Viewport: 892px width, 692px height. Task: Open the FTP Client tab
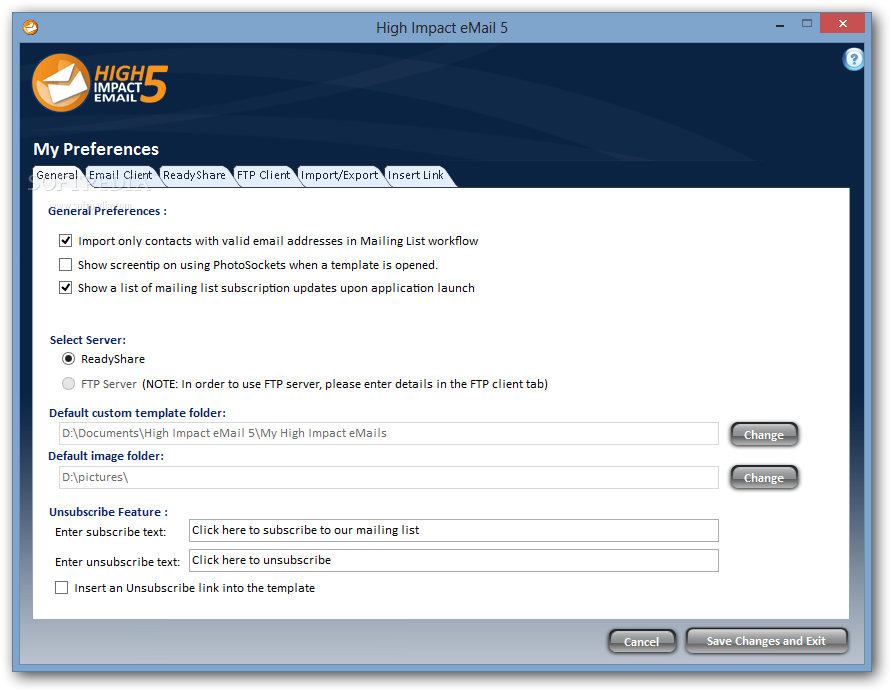263,176
